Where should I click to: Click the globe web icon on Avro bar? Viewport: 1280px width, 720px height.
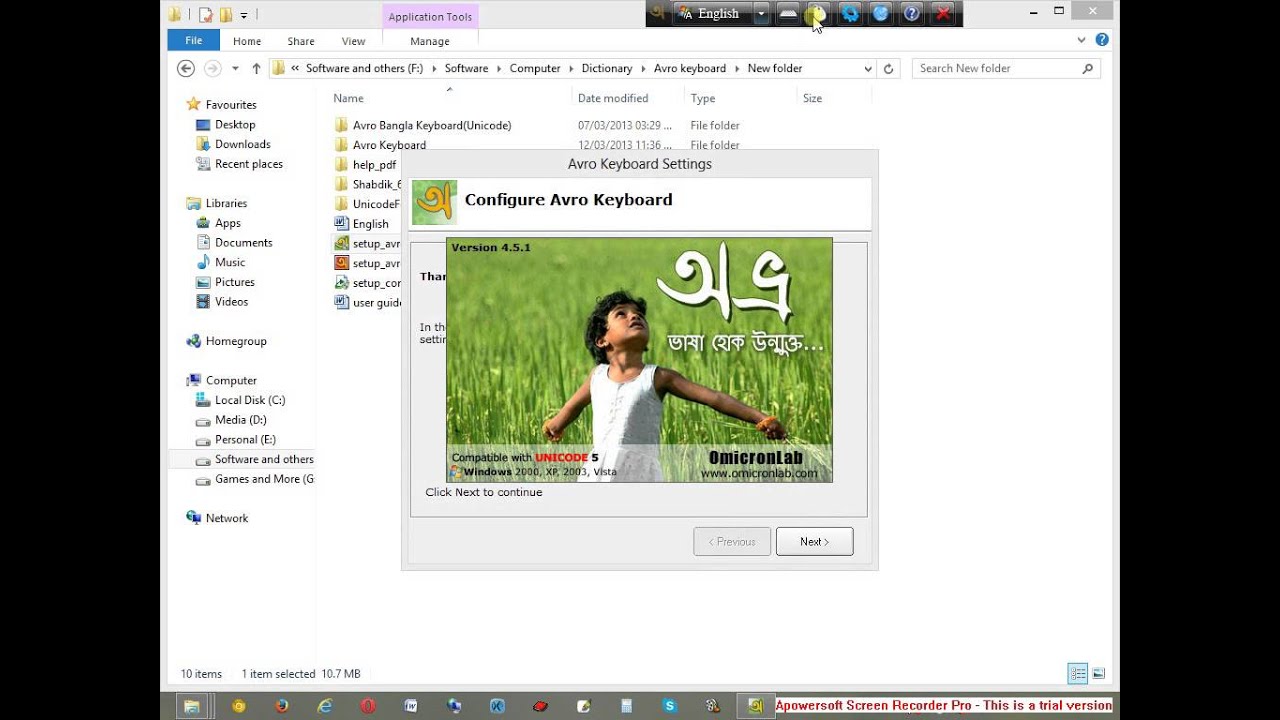(880, 14)
